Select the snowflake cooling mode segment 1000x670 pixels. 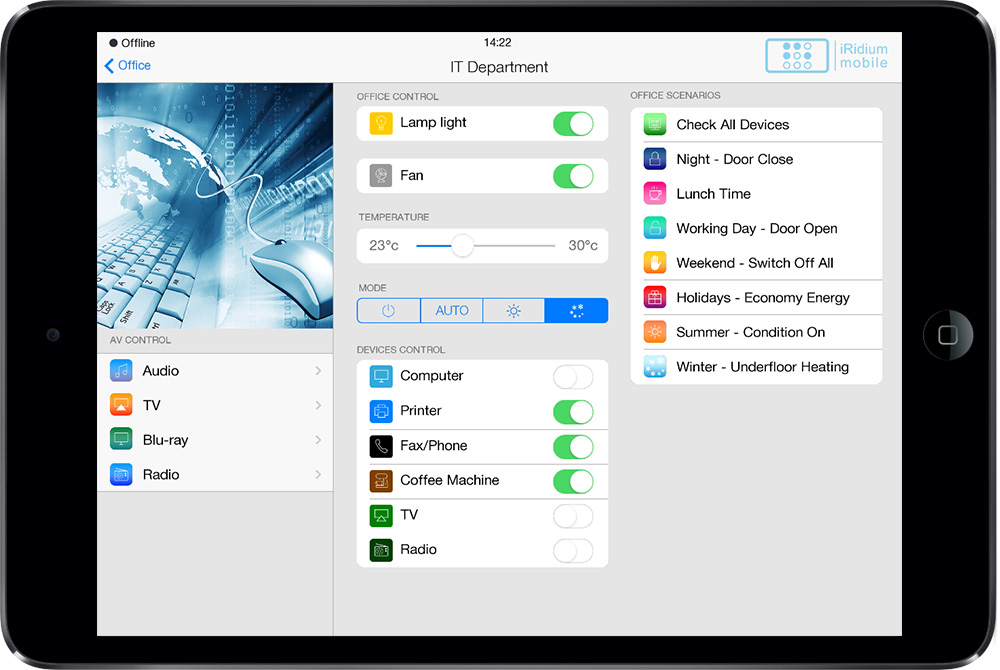577,310
